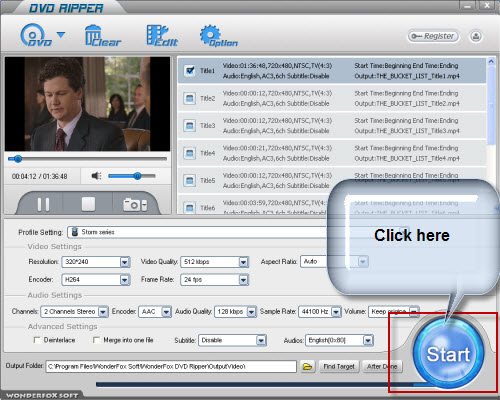
Task: Open the Edit film-strip tool
Action: [x=162, y=35]
